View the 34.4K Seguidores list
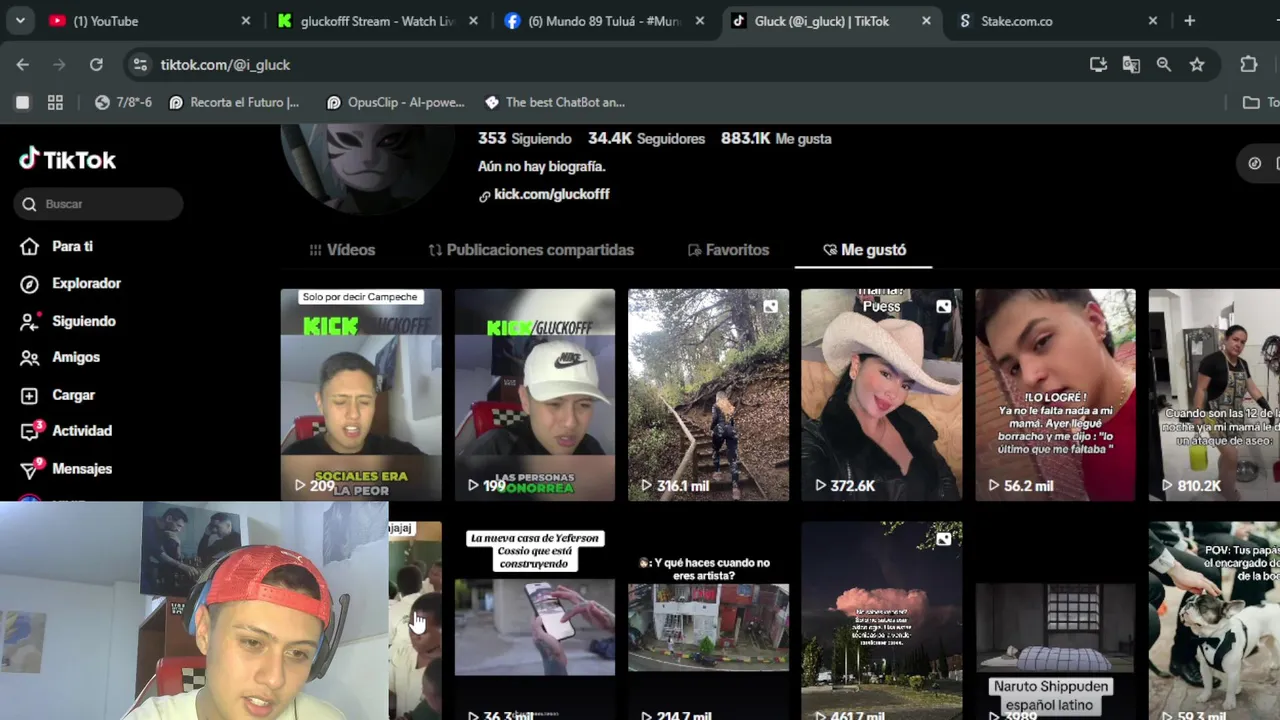1280x720 pixels. [x=646, y=139]
